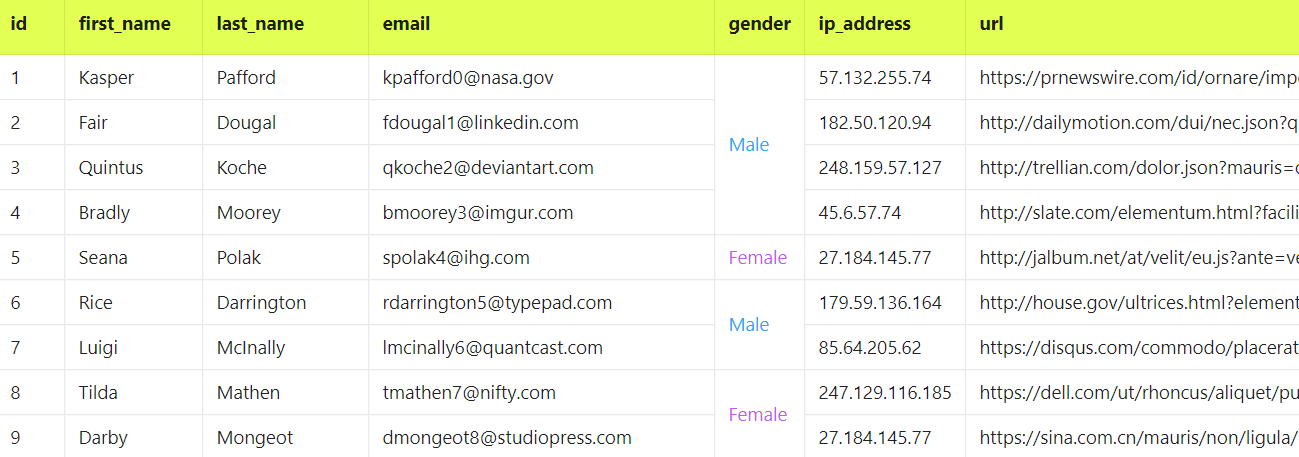Select last name cell McInally

coord(286,347)
